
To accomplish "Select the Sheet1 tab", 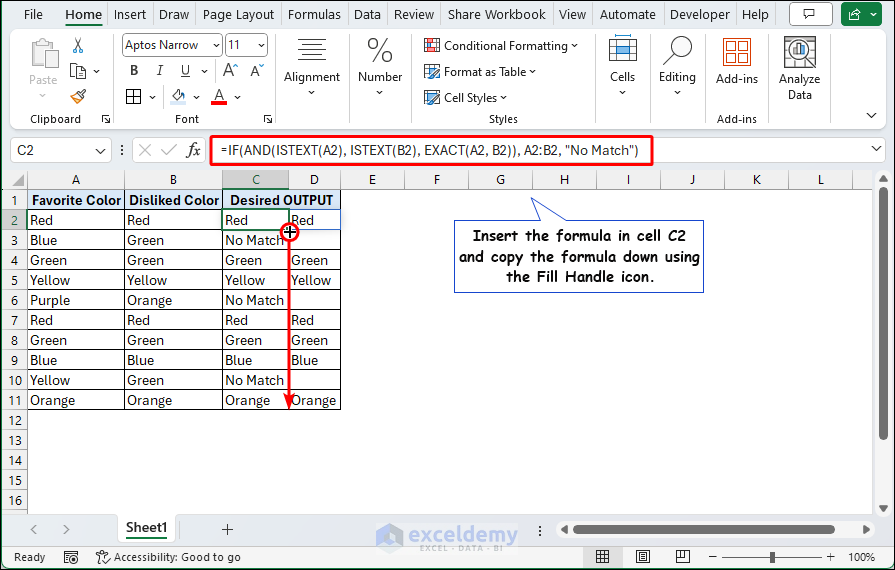I will tap(147, 528).
